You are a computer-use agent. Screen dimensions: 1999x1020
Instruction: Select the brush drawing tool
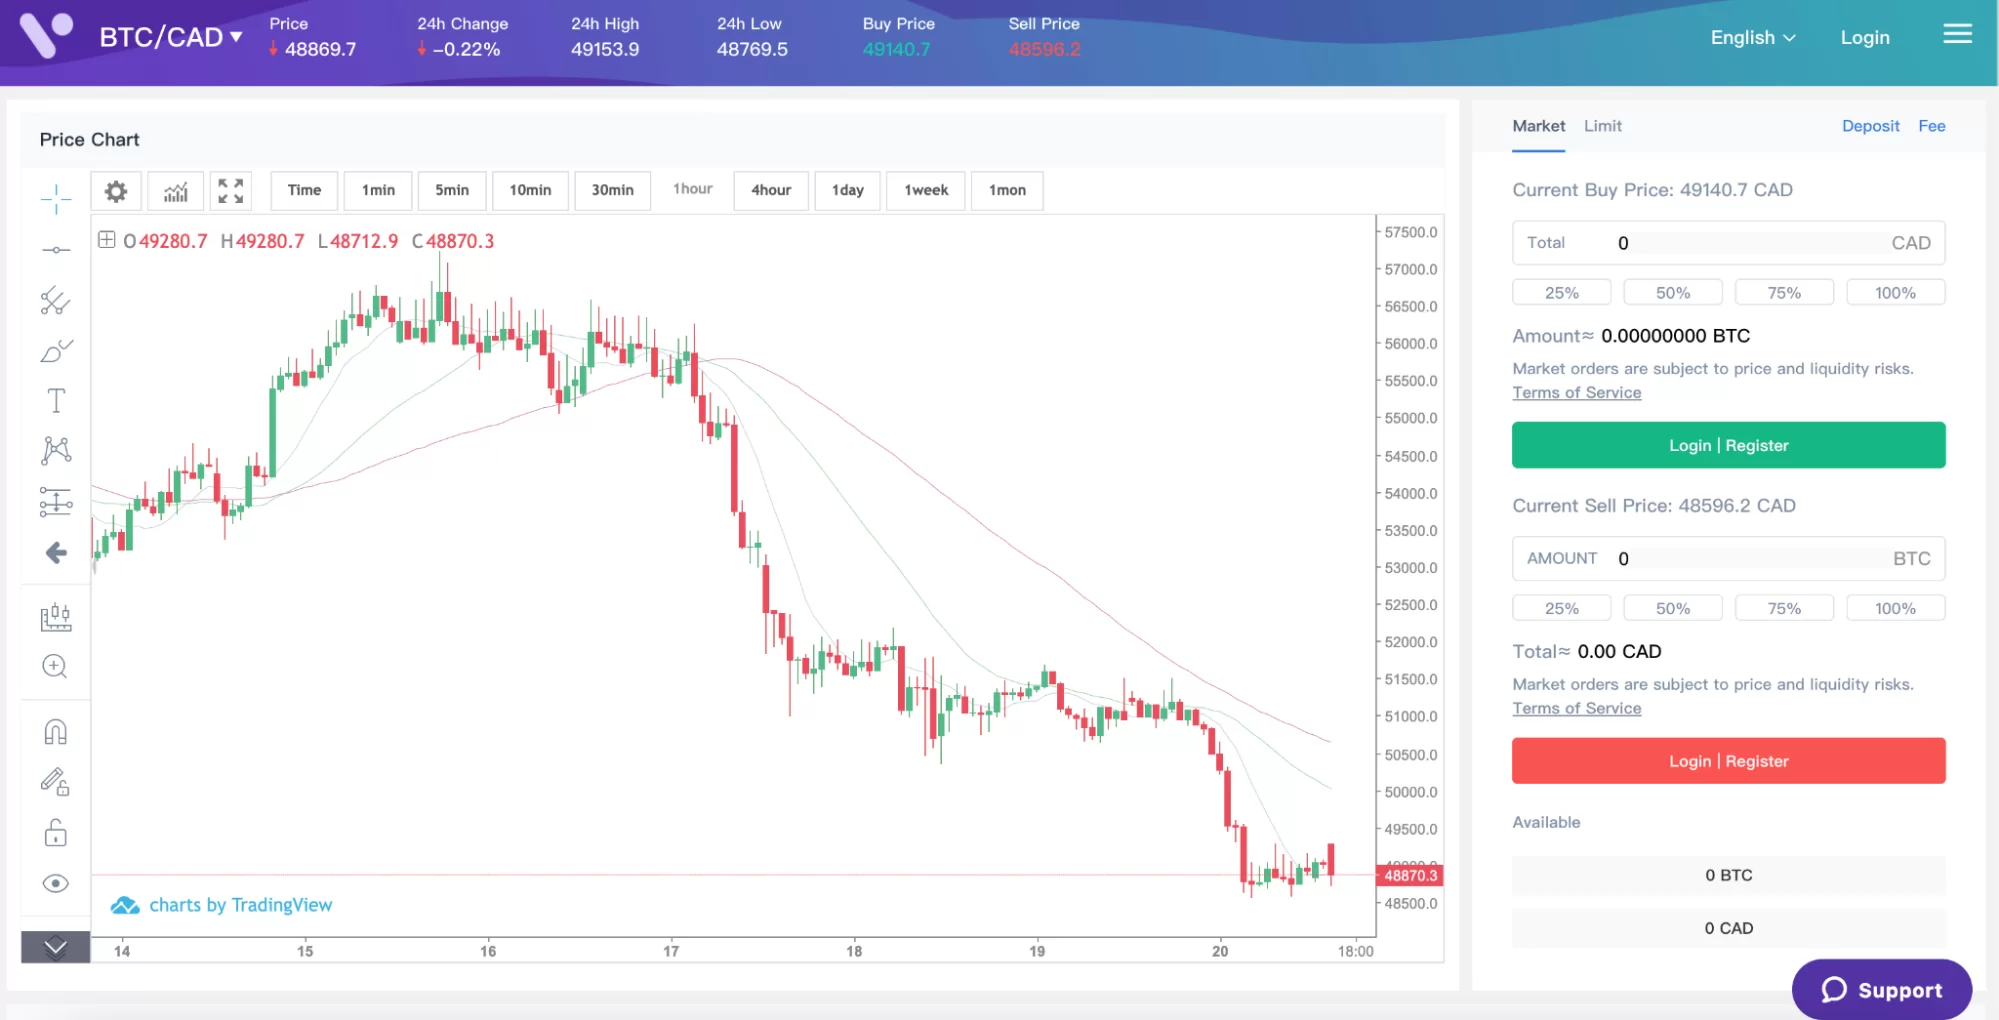click(x=56, y=351)
